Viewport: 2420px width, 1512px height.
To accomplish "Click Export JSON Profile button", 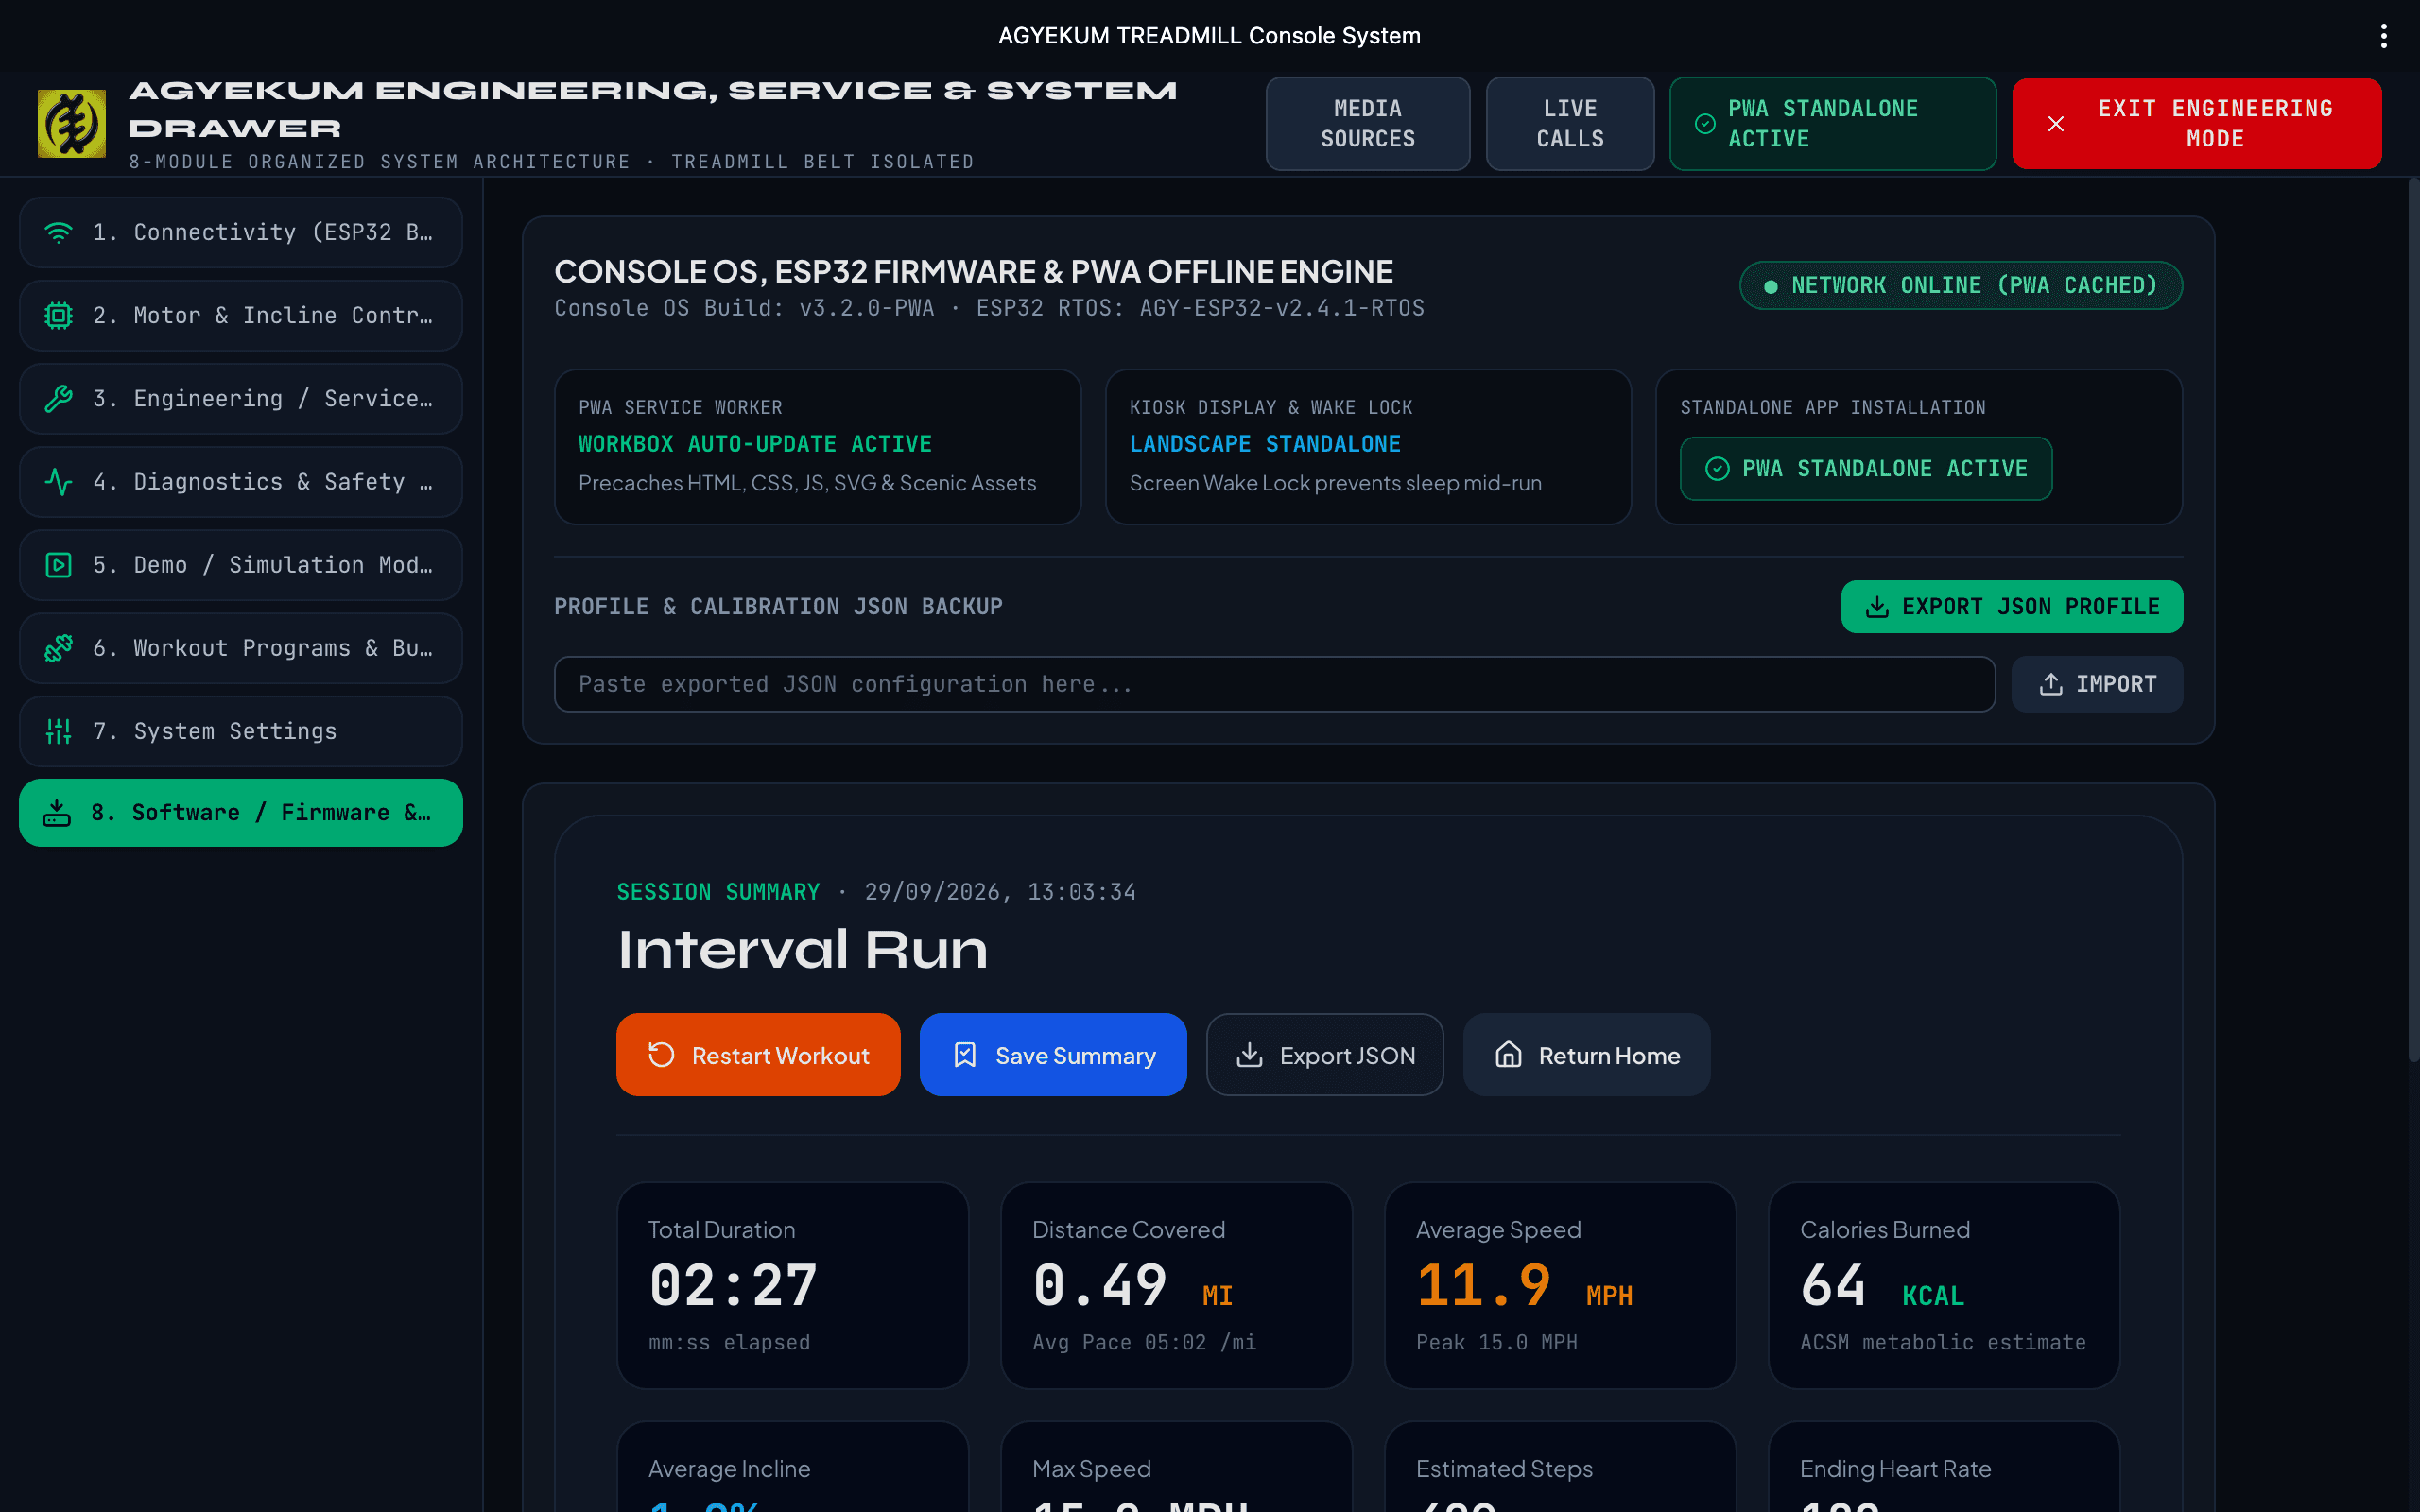I will click(2011, 607).
